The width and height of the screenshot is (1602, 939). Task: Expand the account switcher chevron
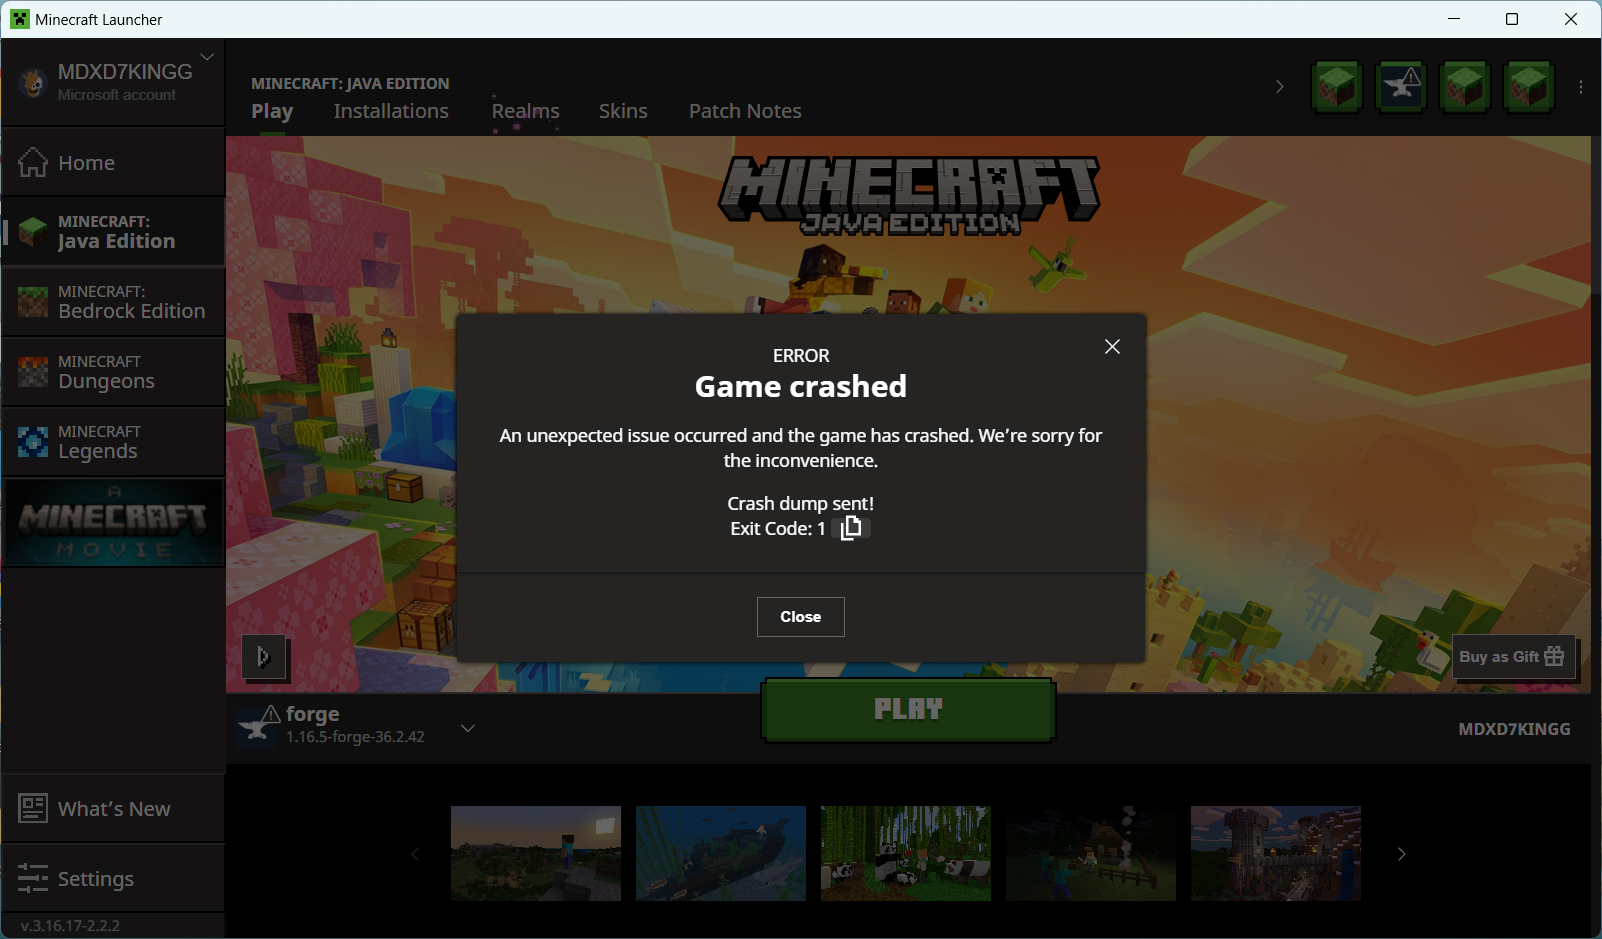(207, 57)
